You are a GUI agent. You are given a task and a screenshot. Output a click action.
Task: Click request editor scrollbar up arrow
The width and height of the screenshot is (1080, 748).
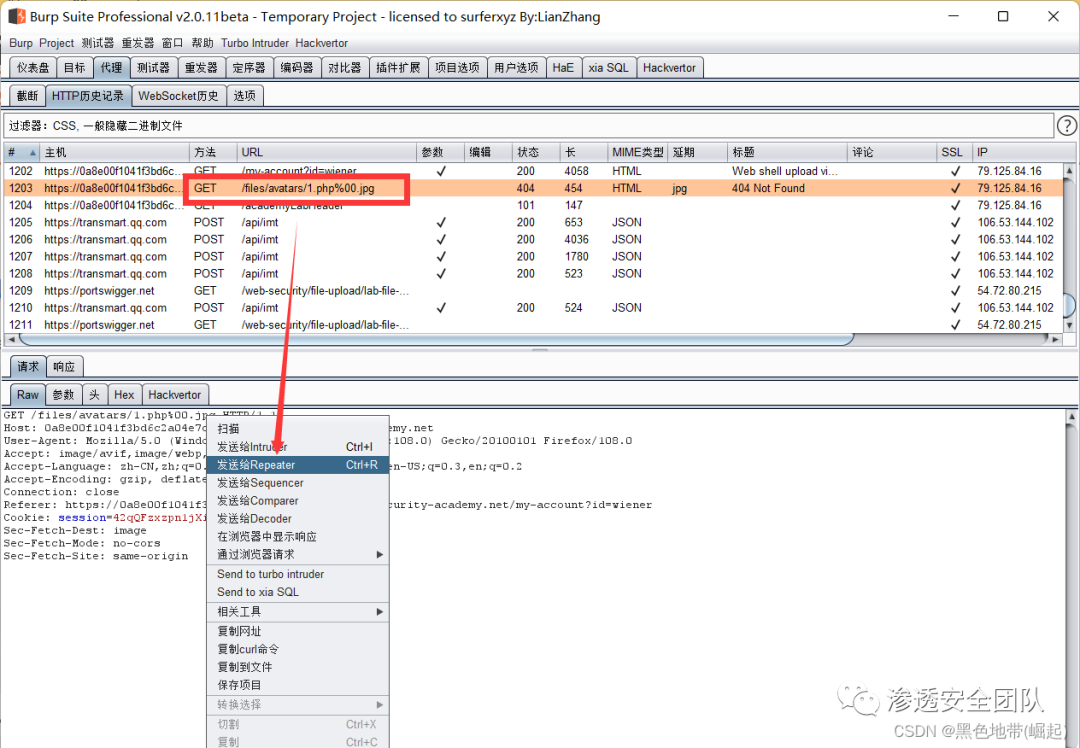1072,416
